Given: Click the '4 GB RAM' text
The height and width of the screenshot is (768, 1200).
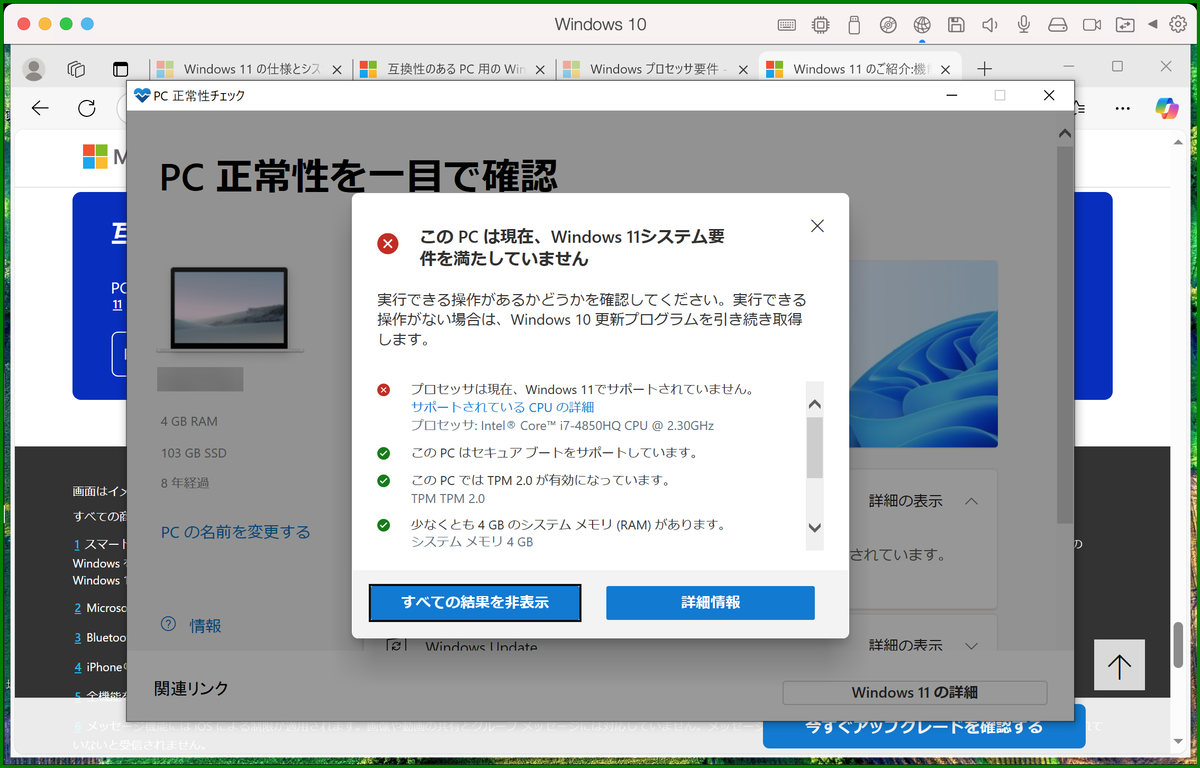Looking at the screenshot, I should pyautogui.click(x=189, y=421).
